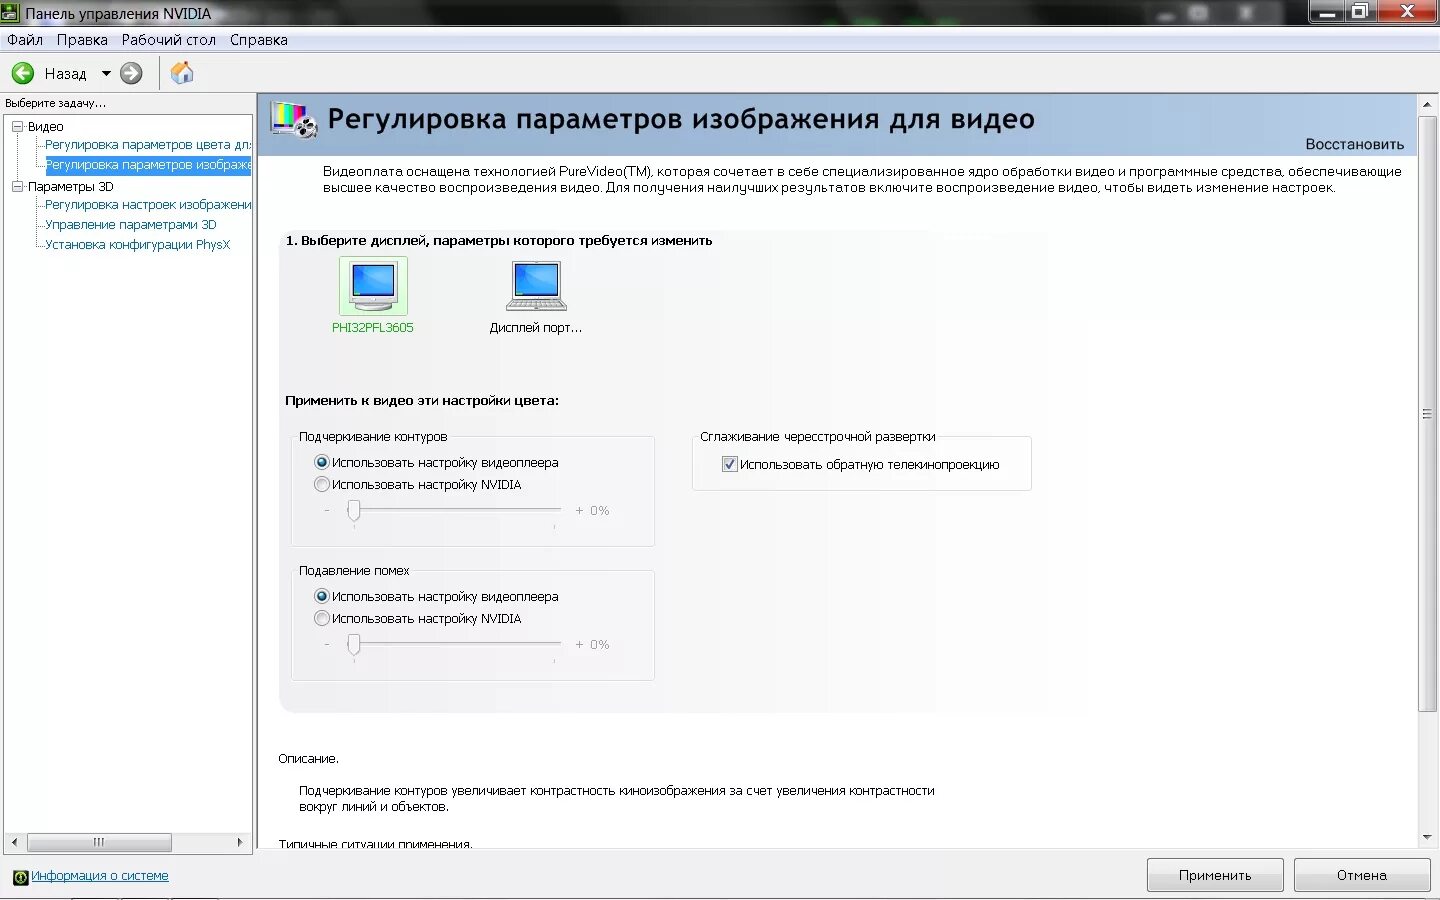1440x900 pixels.
Task: Click the NVIDIA title bar app icon
Action: [x=10, y=13]
